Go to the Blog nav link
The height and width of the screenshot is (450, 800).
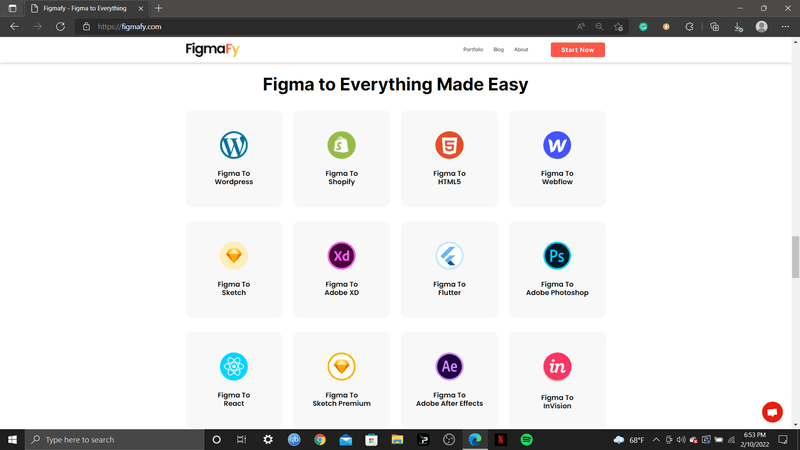pos(498,49)
